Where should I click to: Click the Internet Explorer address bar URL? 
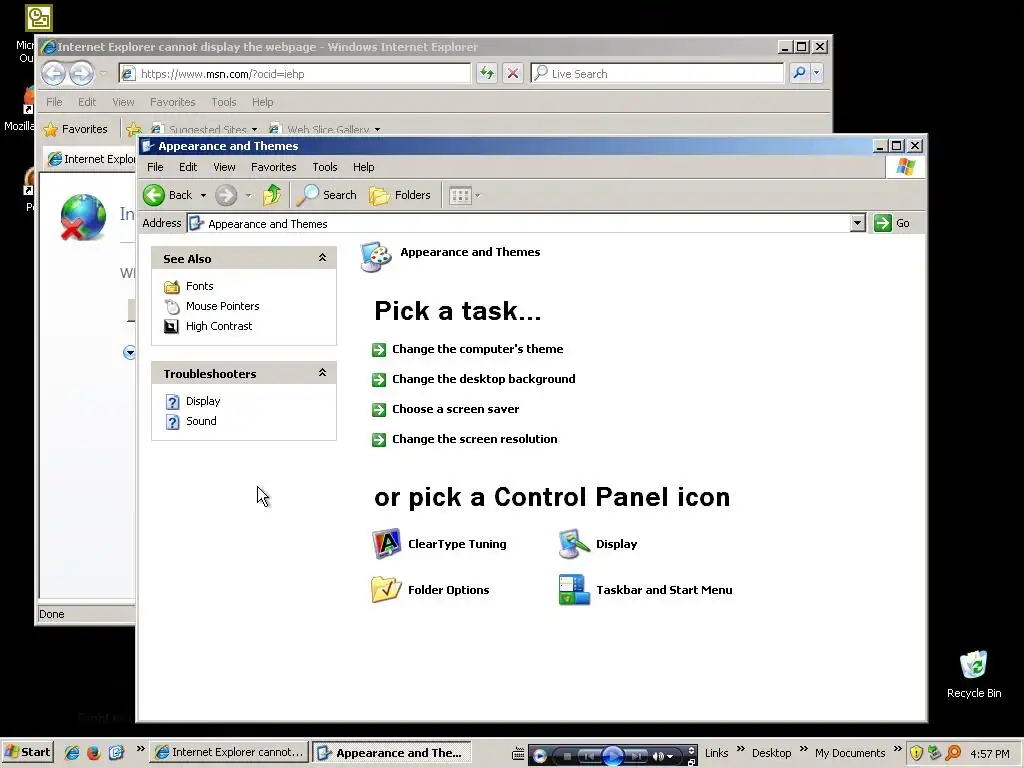[x=222, y=74]
